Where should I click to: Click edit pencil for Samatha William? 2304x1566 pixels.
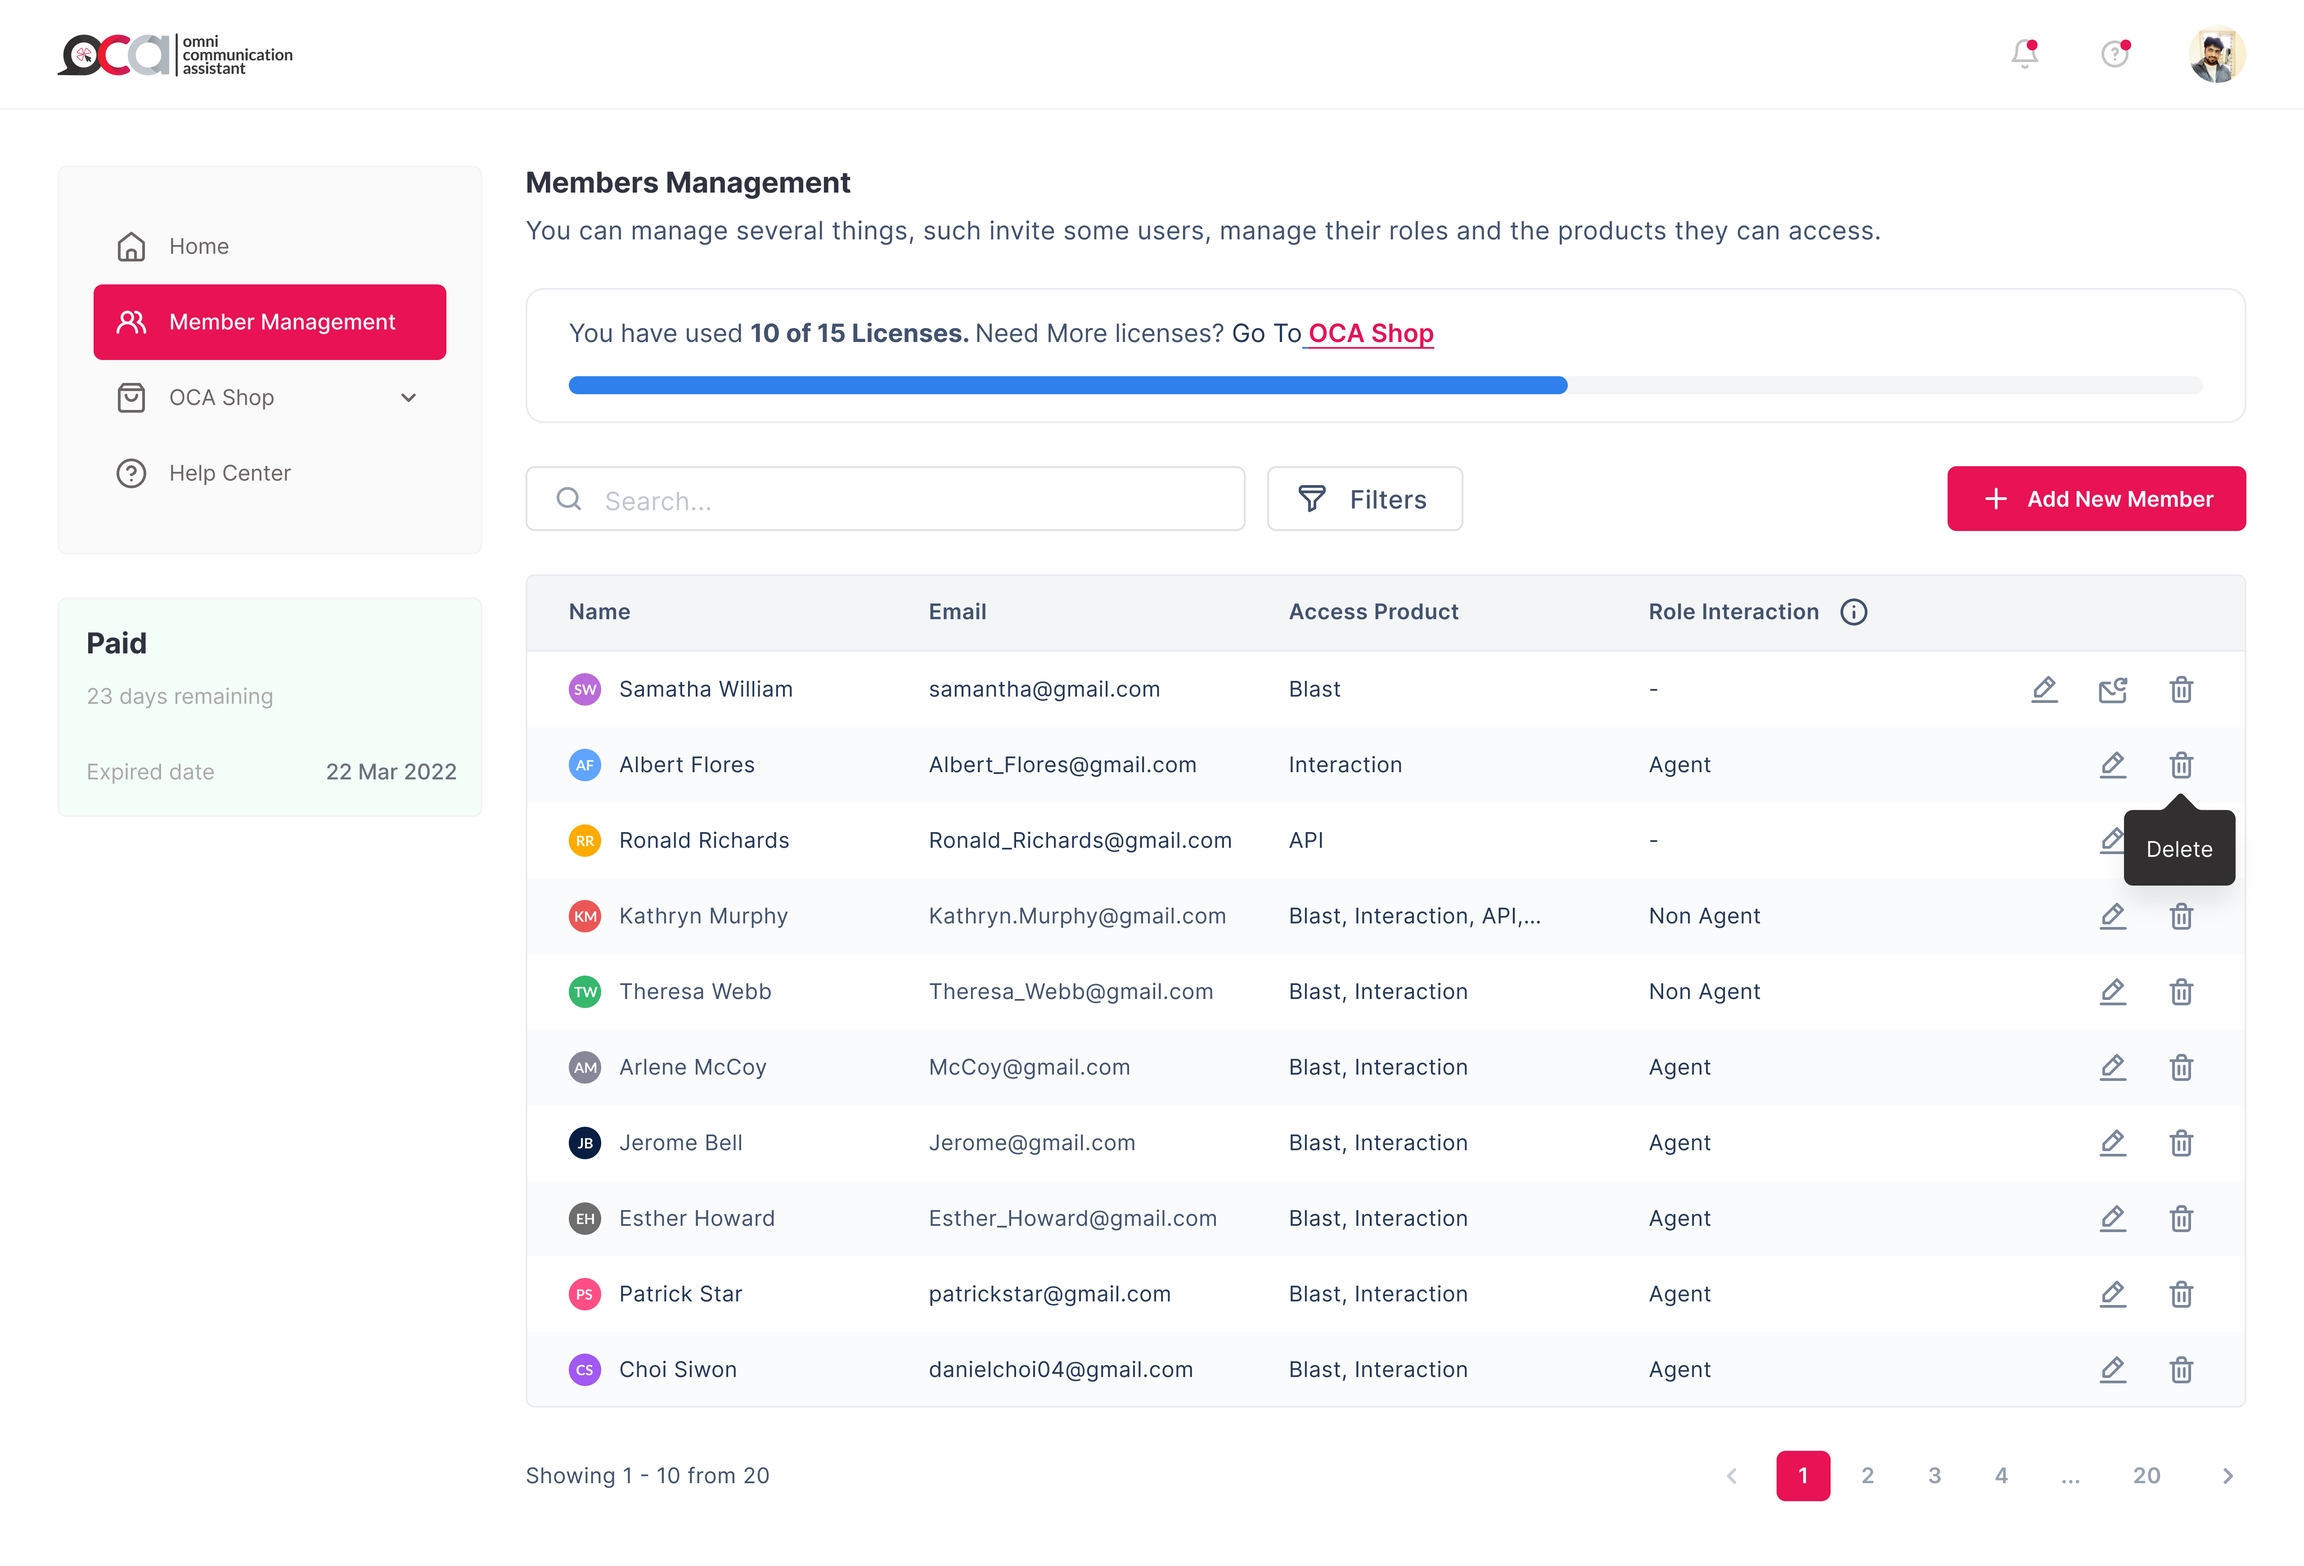pos(2044,689)
